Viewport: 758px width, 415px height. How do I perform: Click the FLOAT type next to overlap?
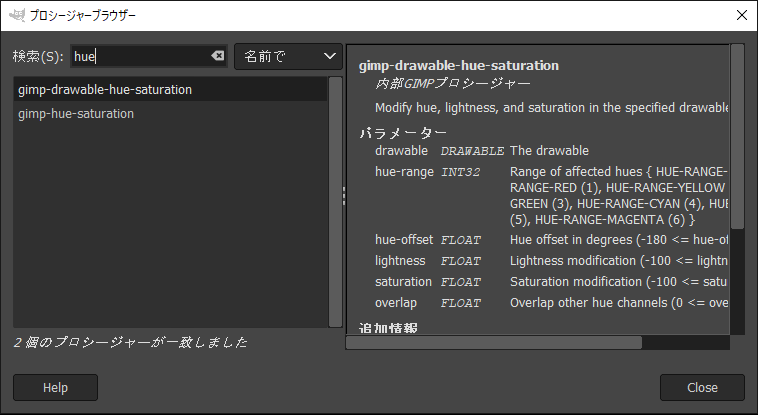click(460, 303)
